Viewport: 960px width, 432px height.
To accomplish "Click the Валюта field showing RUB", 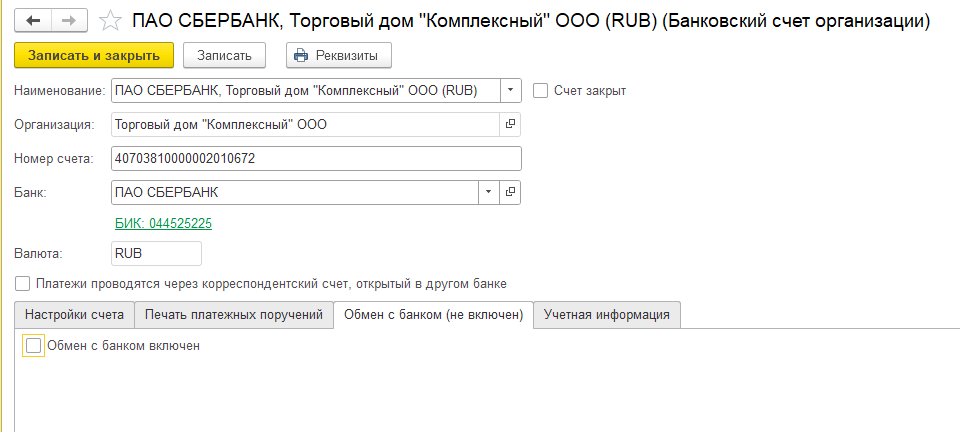I will (x=156, y=253).
